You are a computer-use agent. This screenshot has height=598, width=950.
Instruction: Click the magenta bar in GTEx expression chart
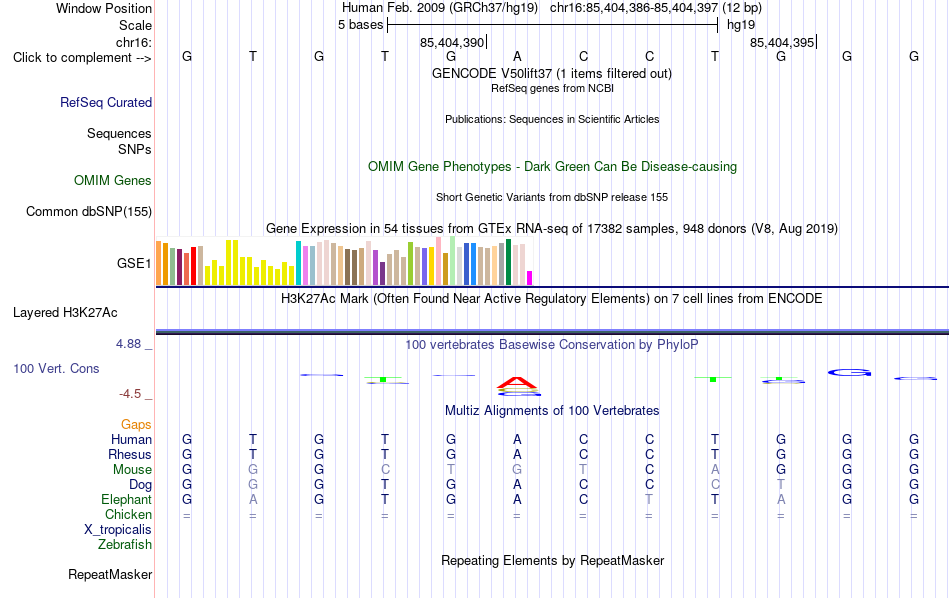click(530, 278)
